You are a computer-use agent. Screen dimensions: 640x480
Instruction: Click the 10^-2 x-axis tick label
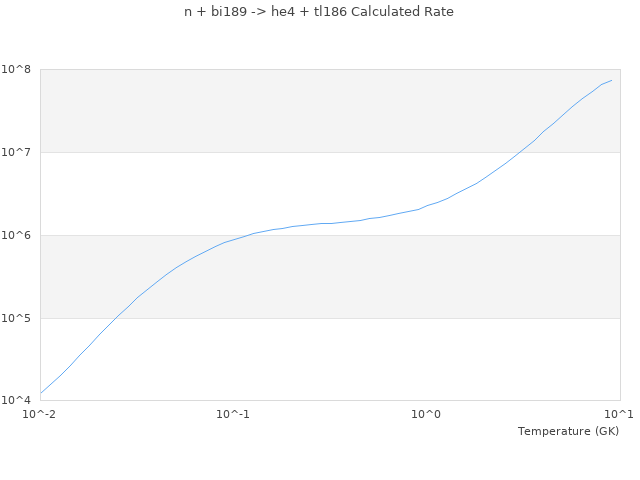40,414
